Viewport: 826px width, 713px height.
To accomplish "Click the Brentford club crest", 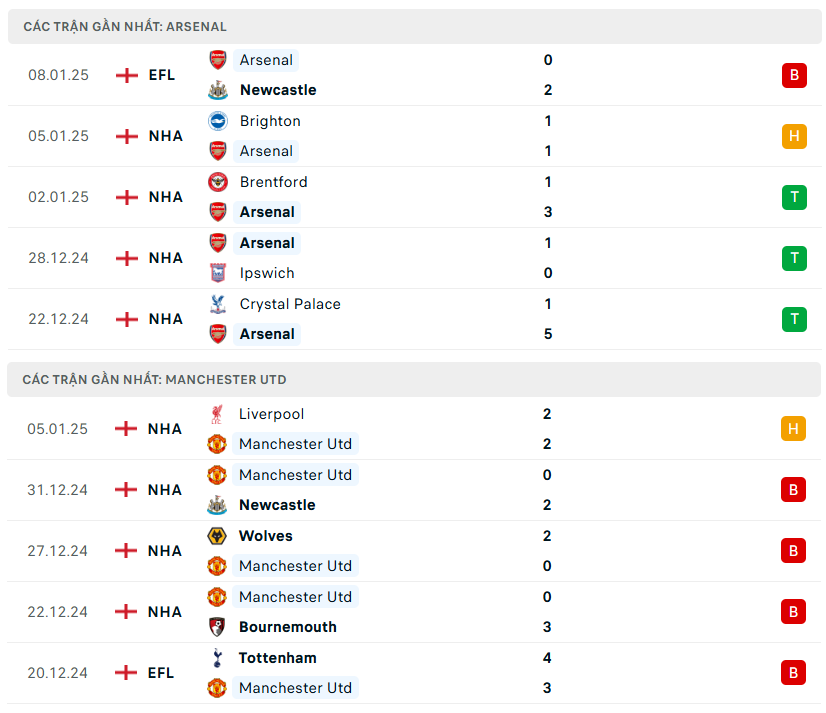I will click(x=217, y=182).
